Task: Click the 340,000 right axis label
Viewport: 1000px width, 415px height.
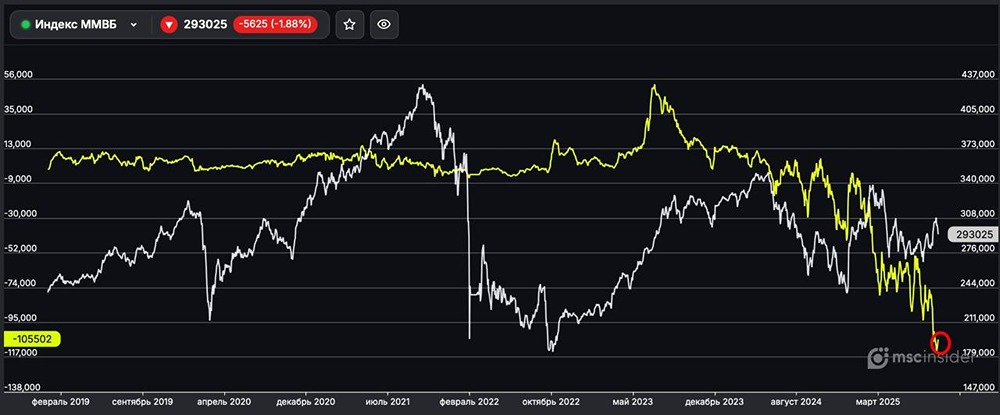Action: 979,179
